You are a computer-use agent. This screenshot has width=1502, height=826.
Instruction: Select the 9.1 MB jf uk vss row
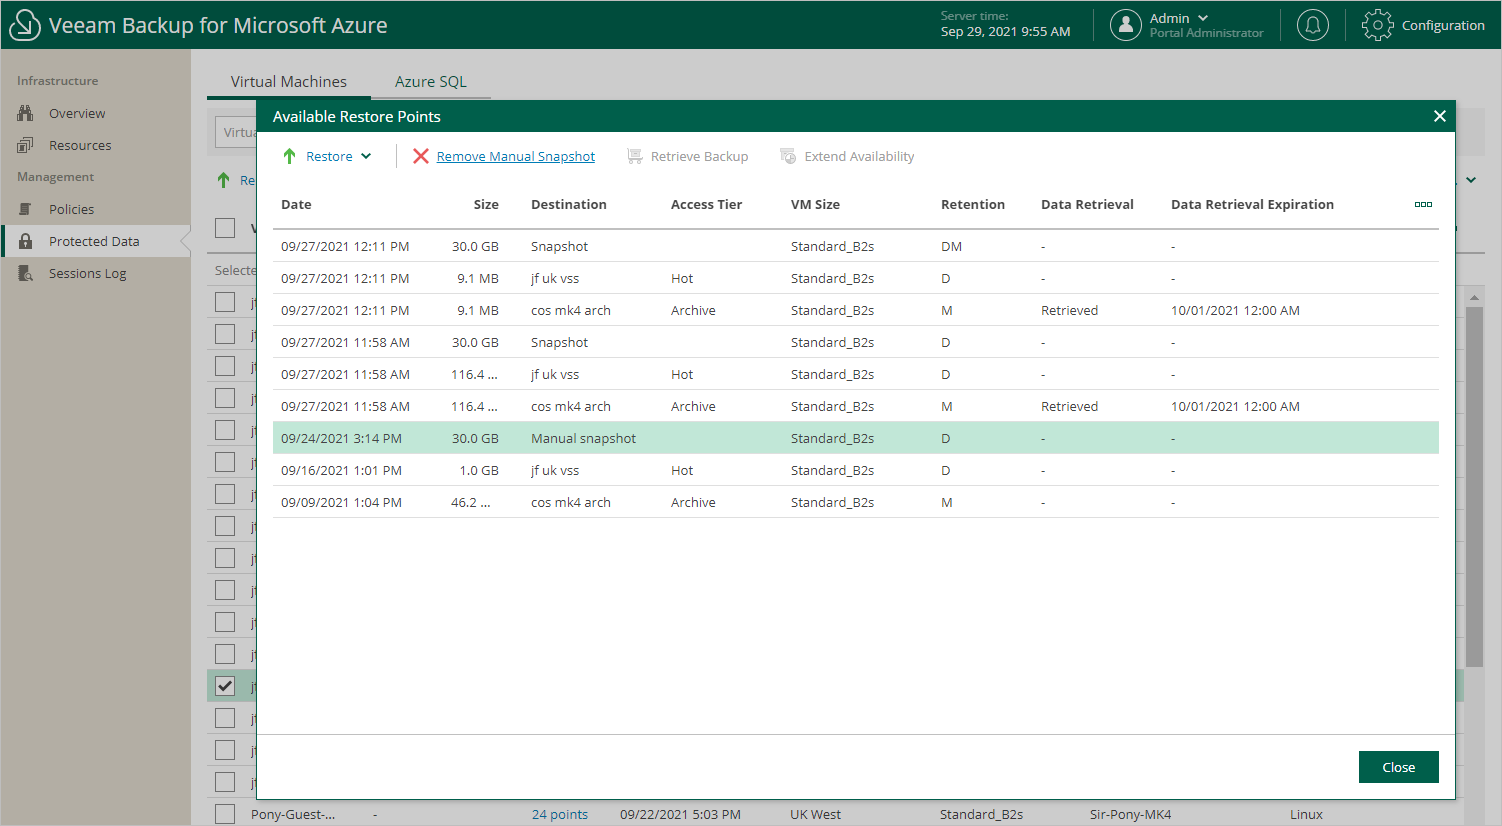pyautogui.click(x=856, y=278)
